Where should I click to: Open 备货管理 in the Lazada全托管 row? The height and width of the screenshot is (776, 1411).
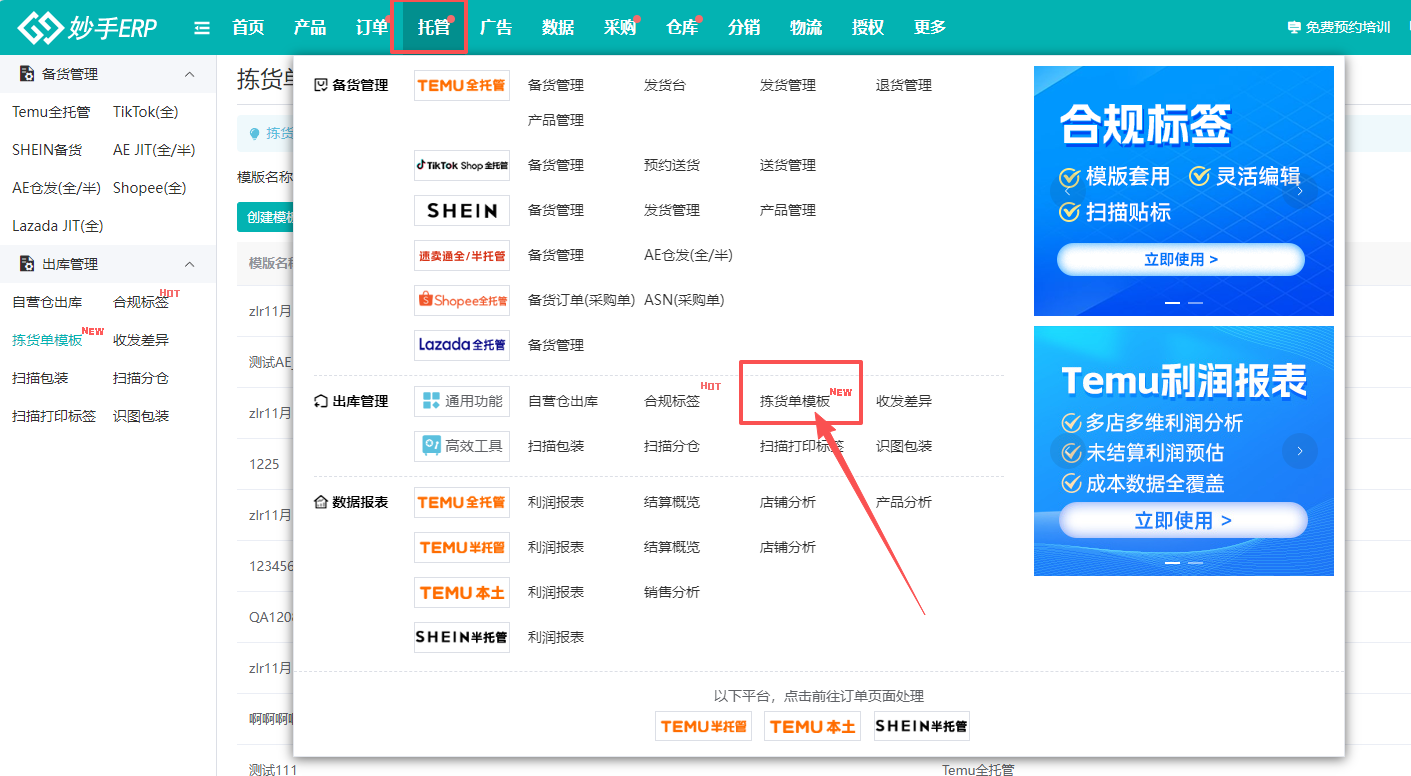point(556,345)
